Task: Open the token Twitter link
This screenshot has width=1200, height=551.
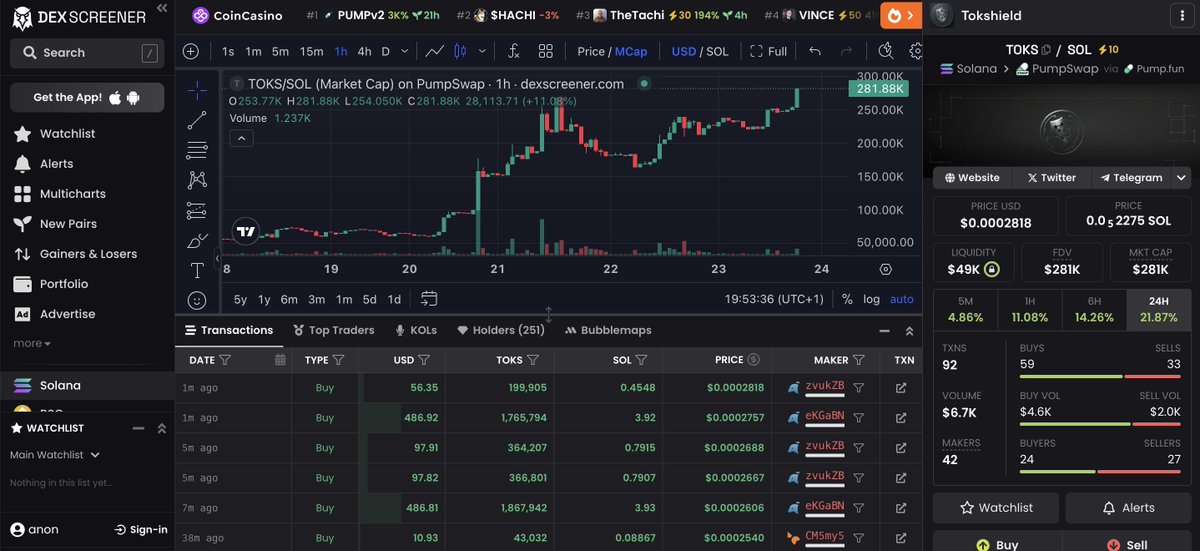Action: click(1050, 177)
